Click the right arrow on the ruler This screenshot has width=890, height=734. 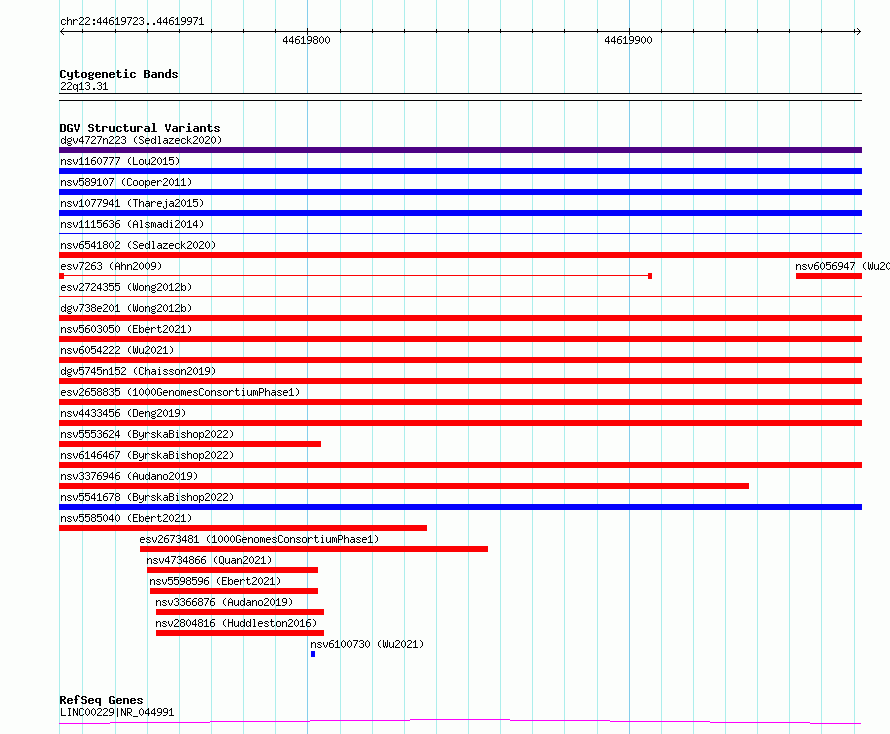[x=859, y=32]
